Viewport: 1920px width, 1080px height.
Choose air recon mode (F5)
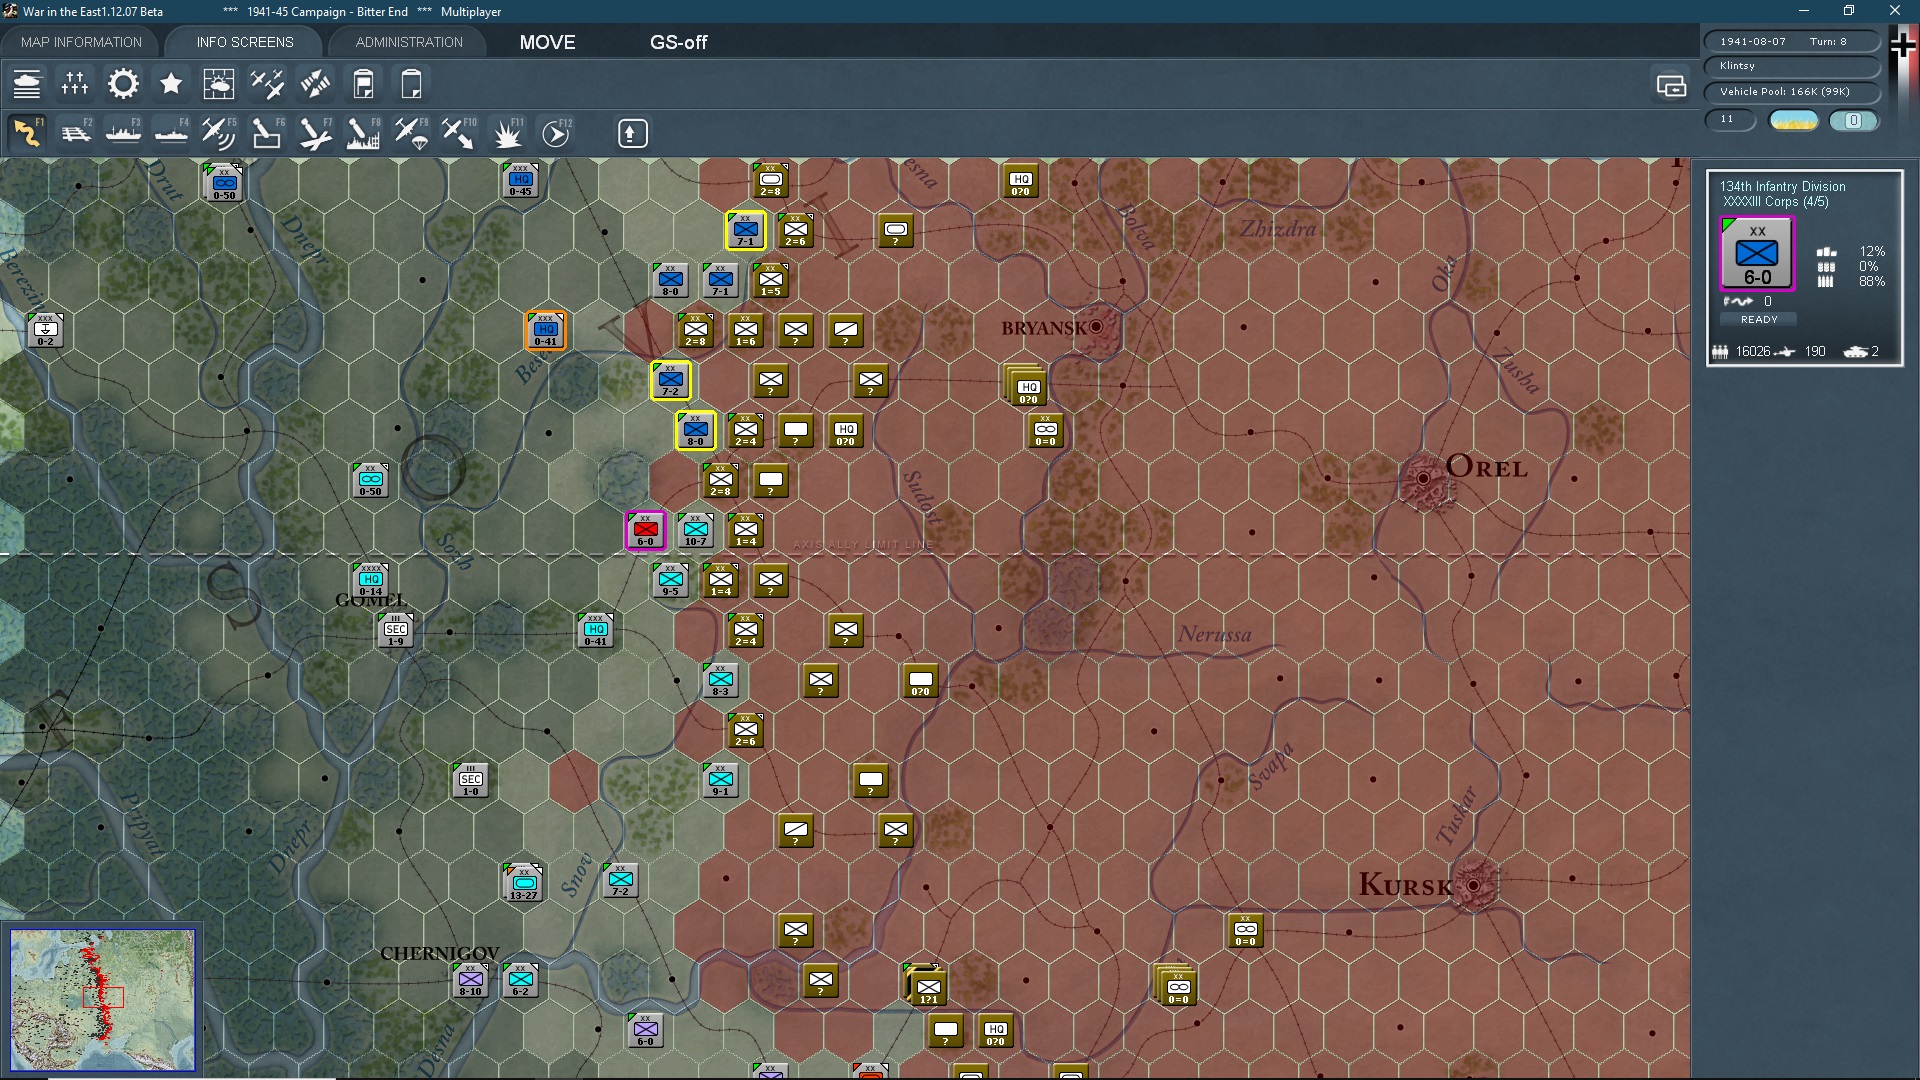[x=218, y=133]
